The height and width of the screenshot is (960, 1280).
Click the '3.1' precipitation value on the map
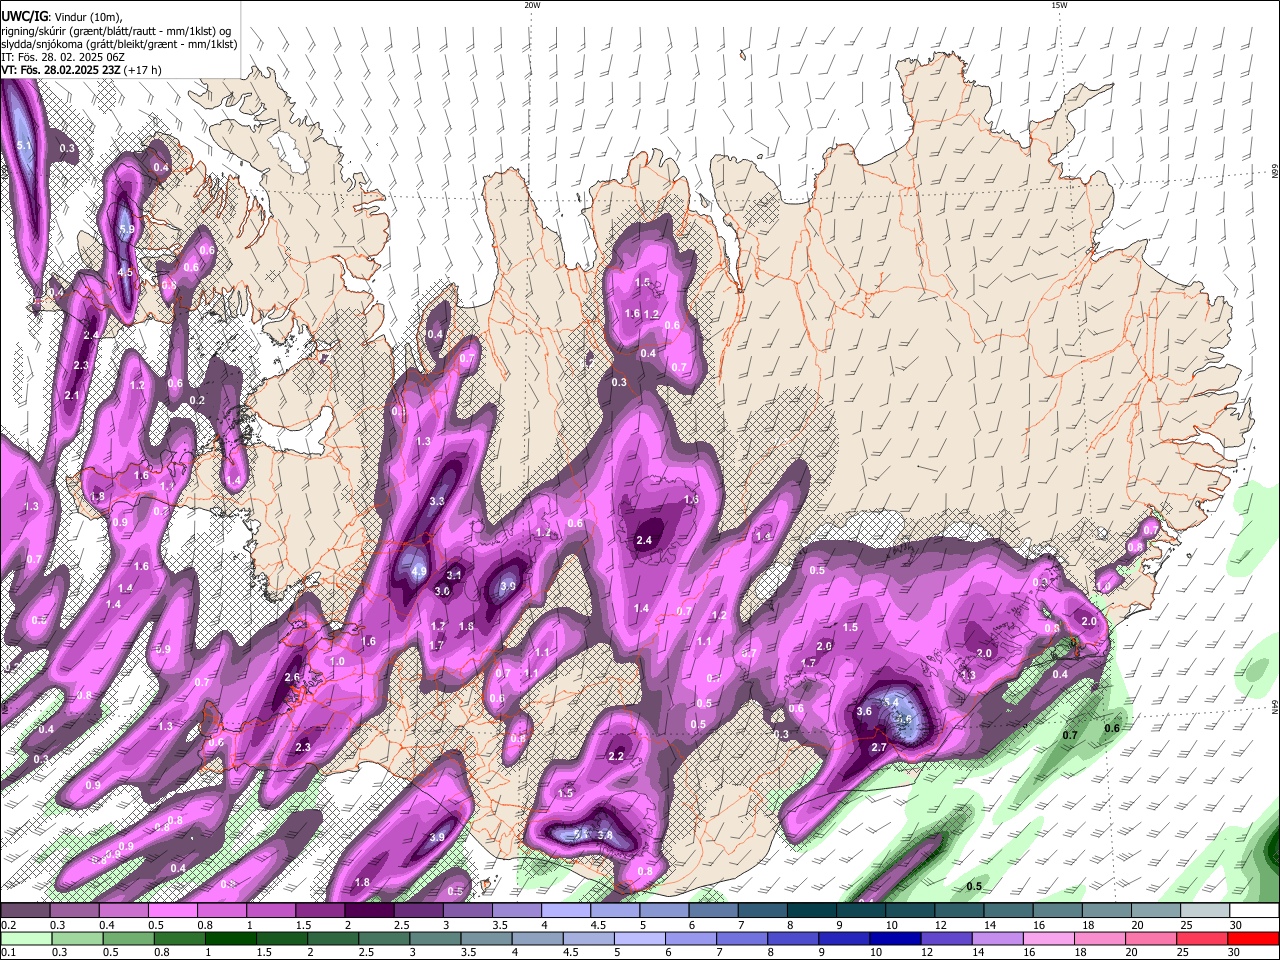pos(454,575)
